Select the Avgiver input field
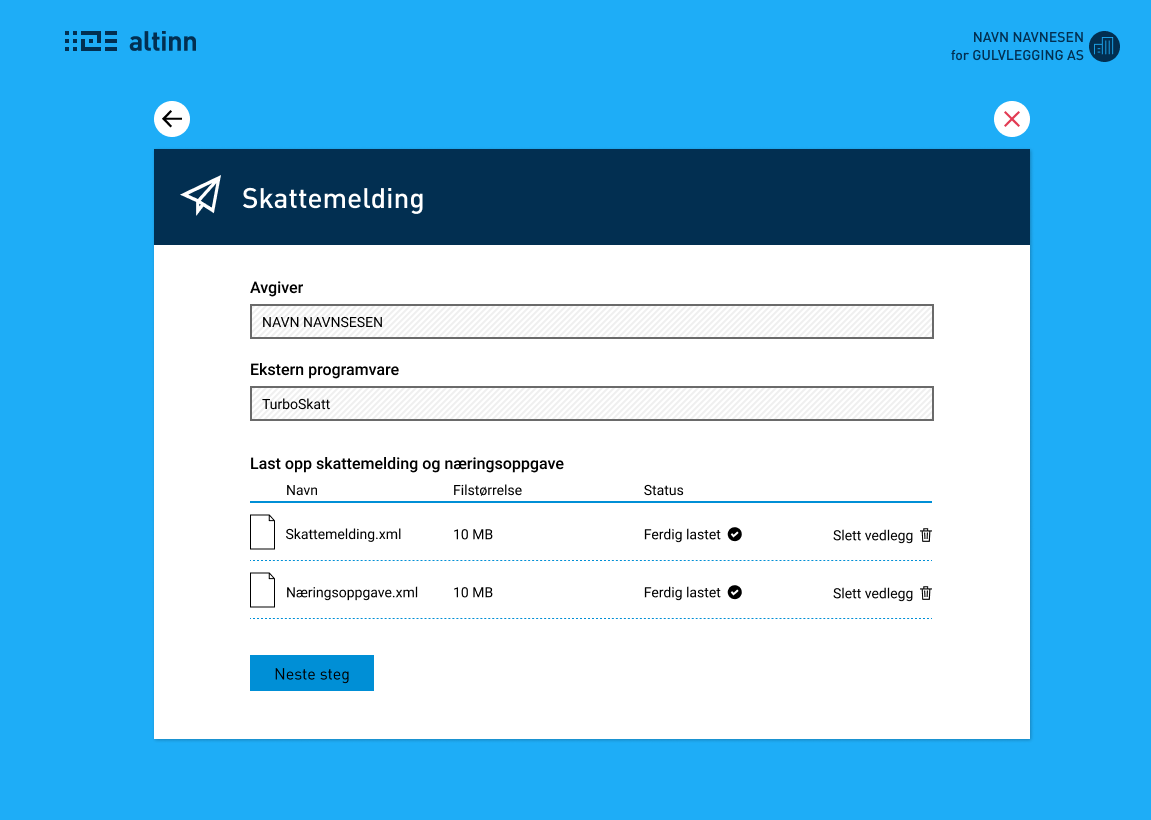The height and width of the screenshot is (820, 1151). pyautogui.click(x=591, y=321)
